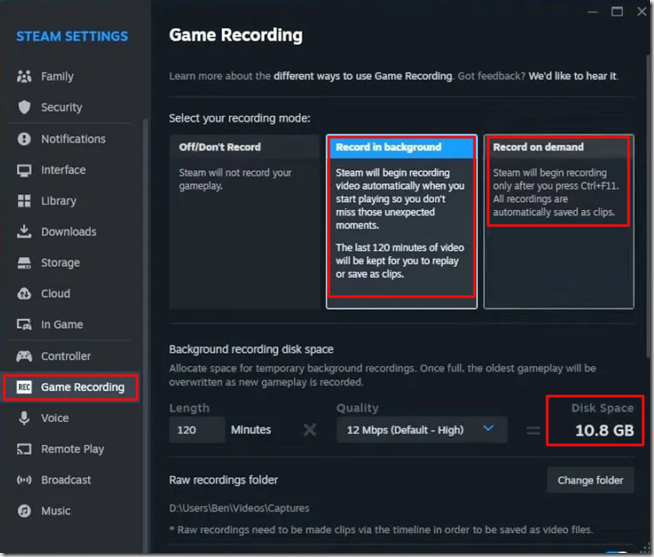
Task: Click the Downloads arrow icon
Action: (25, 232)
